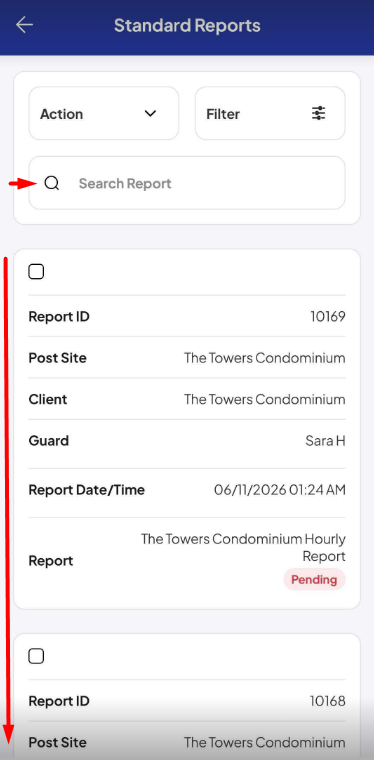374x760 pixels.
Task: Open Report ID 10169 value
Action: point(328,317)
